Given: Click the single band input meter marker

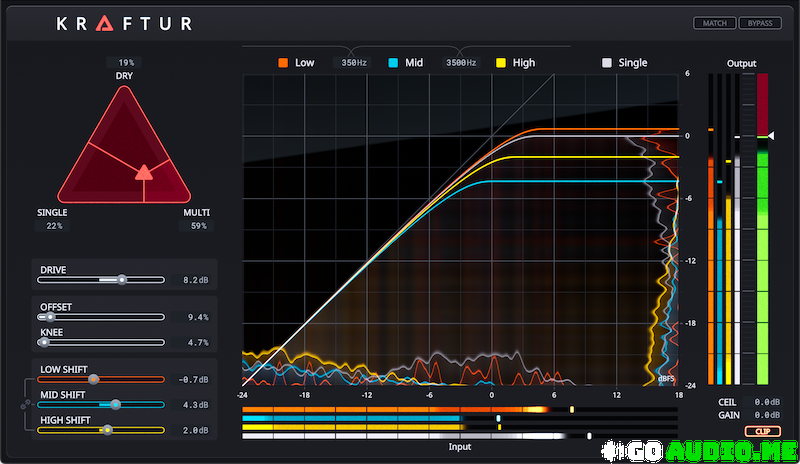Looking at the screenshot, I should coord(589,436).
